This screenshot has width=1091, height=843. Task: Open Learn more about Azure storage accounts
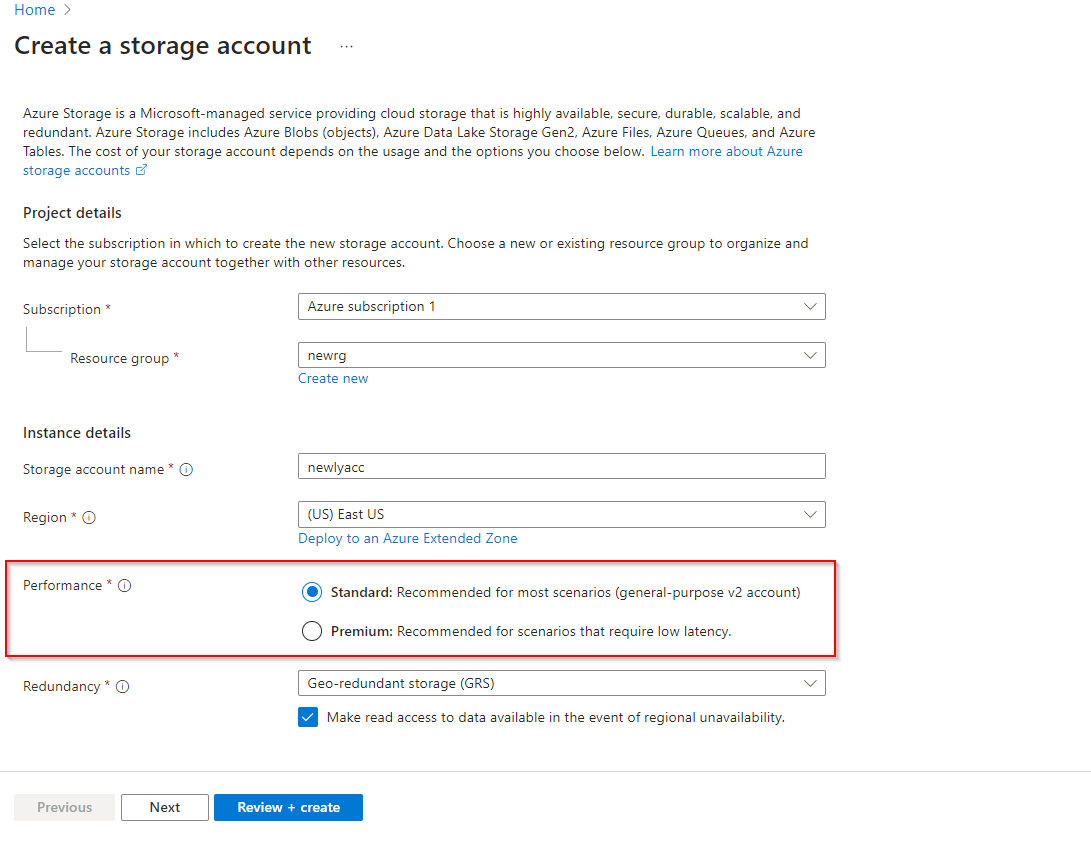[x=726, y=151]
